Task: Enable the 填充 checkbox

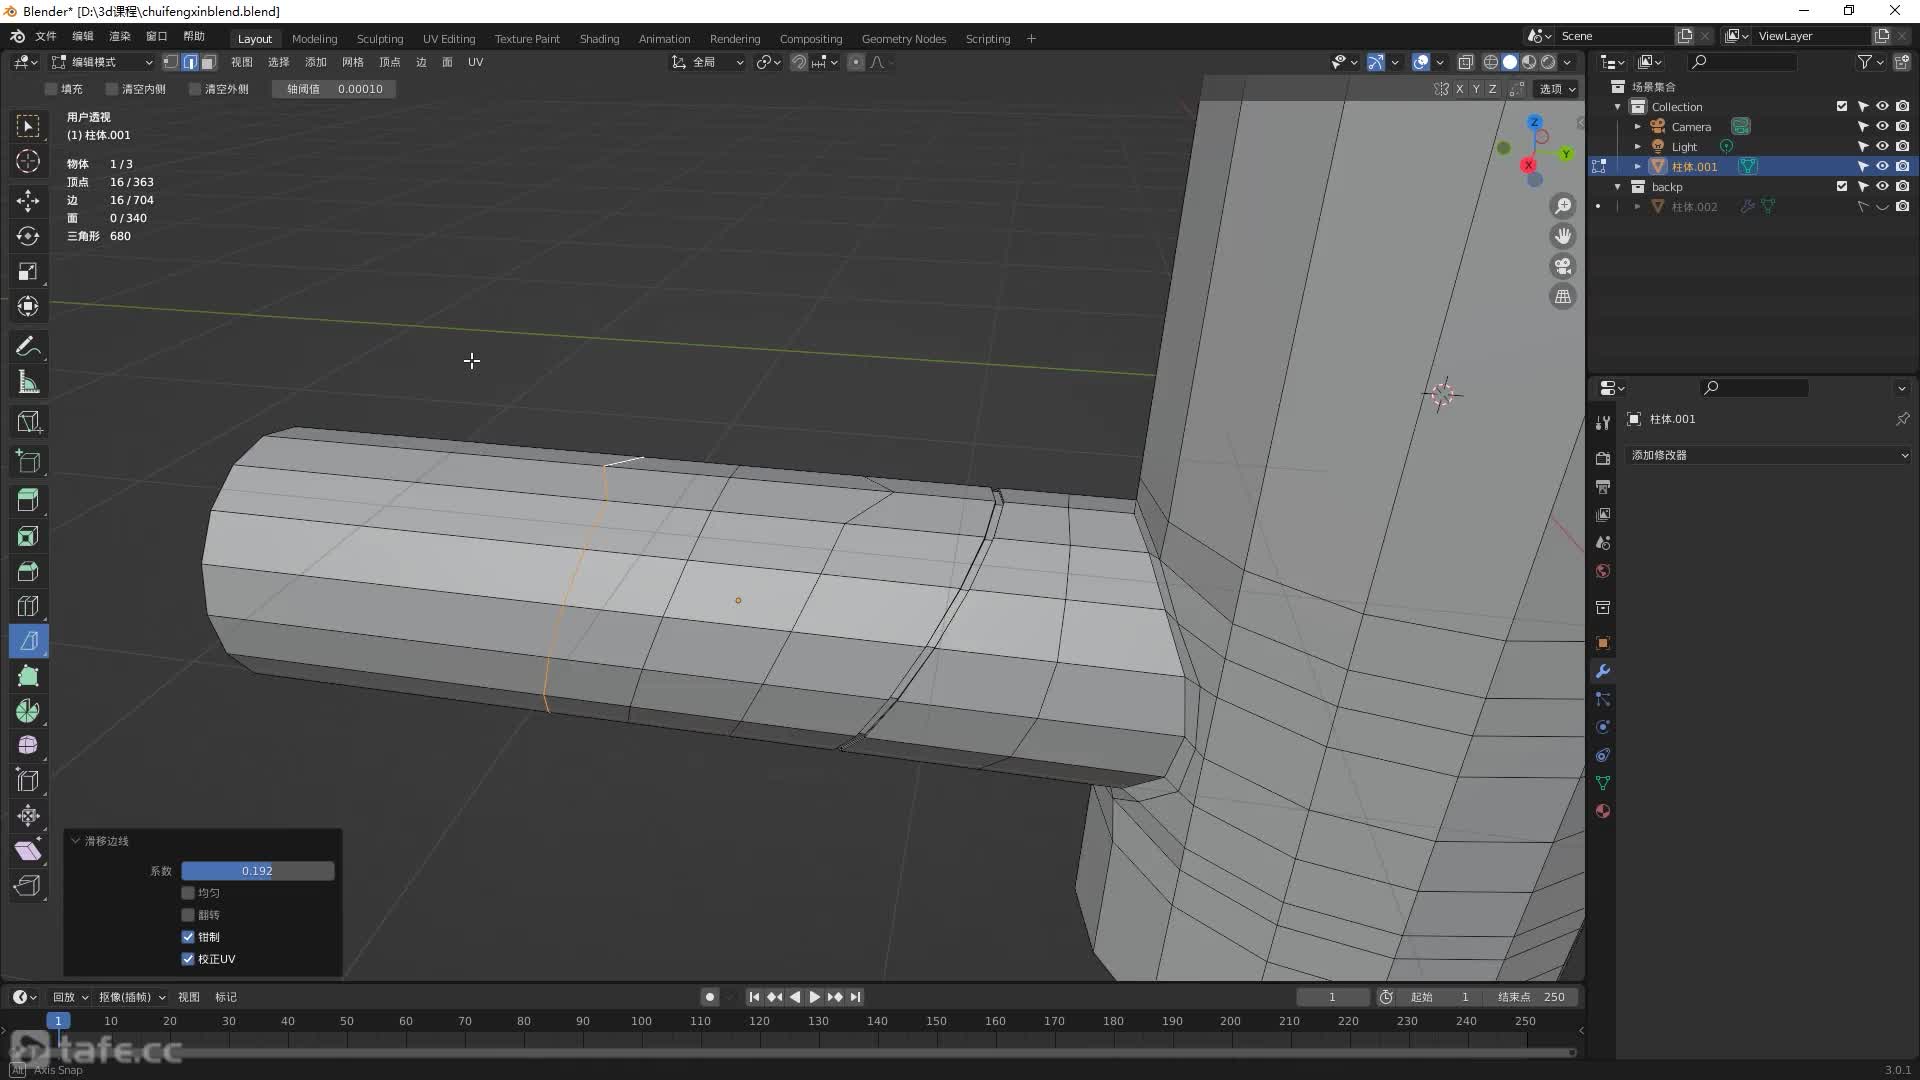Action: pos(51,89)
